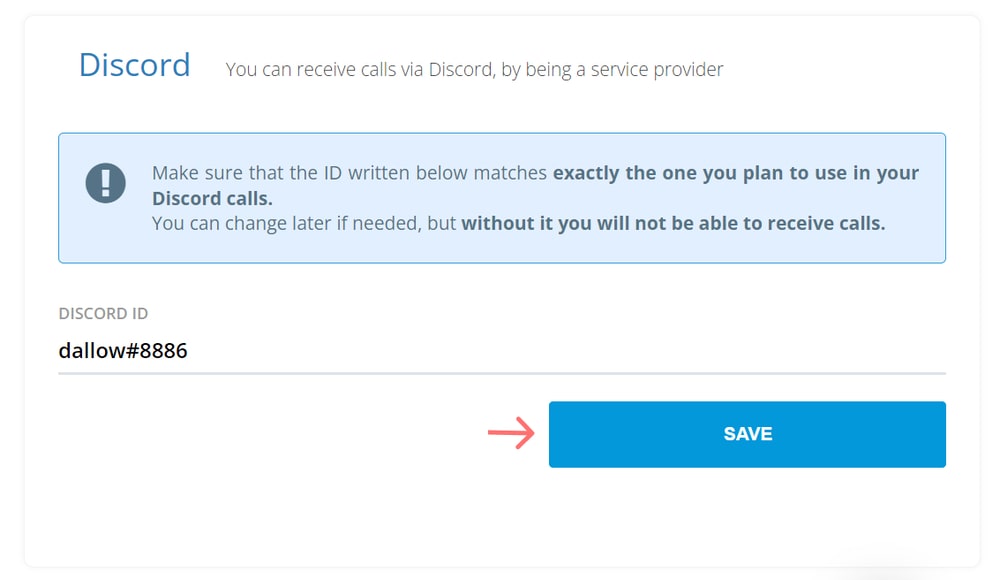Click the dallow#8886 text in the field
Image resolution: width=1000 pixels, height=580 pixels.
123,350
